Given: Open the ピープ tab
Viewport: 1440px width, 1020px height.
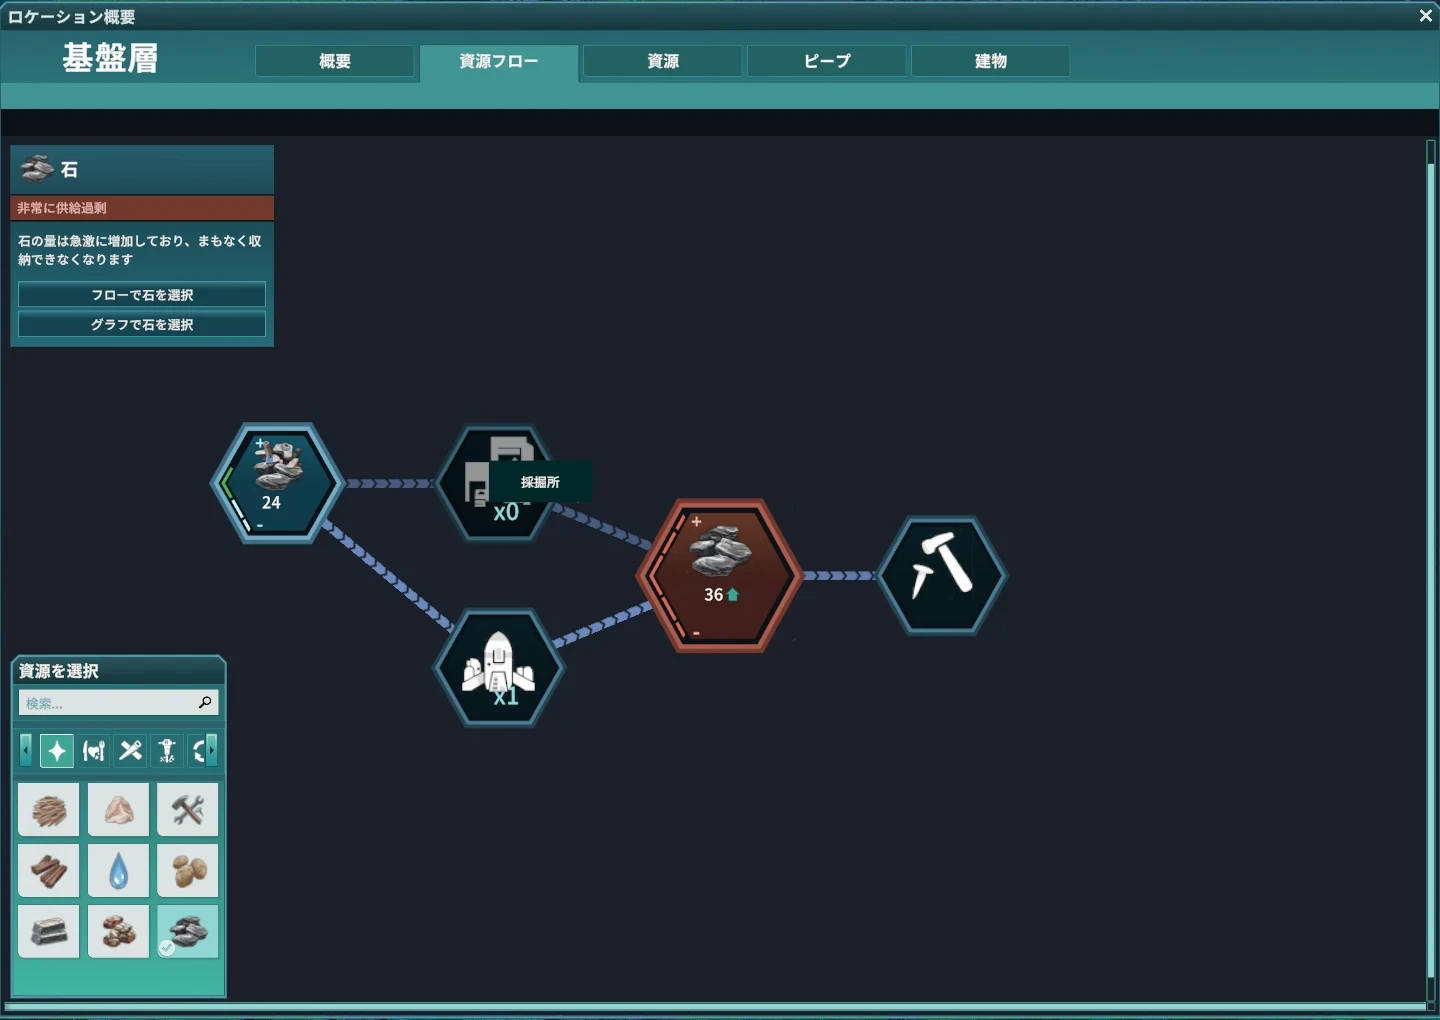Looking at the screenshot, I should pos(827,61).
